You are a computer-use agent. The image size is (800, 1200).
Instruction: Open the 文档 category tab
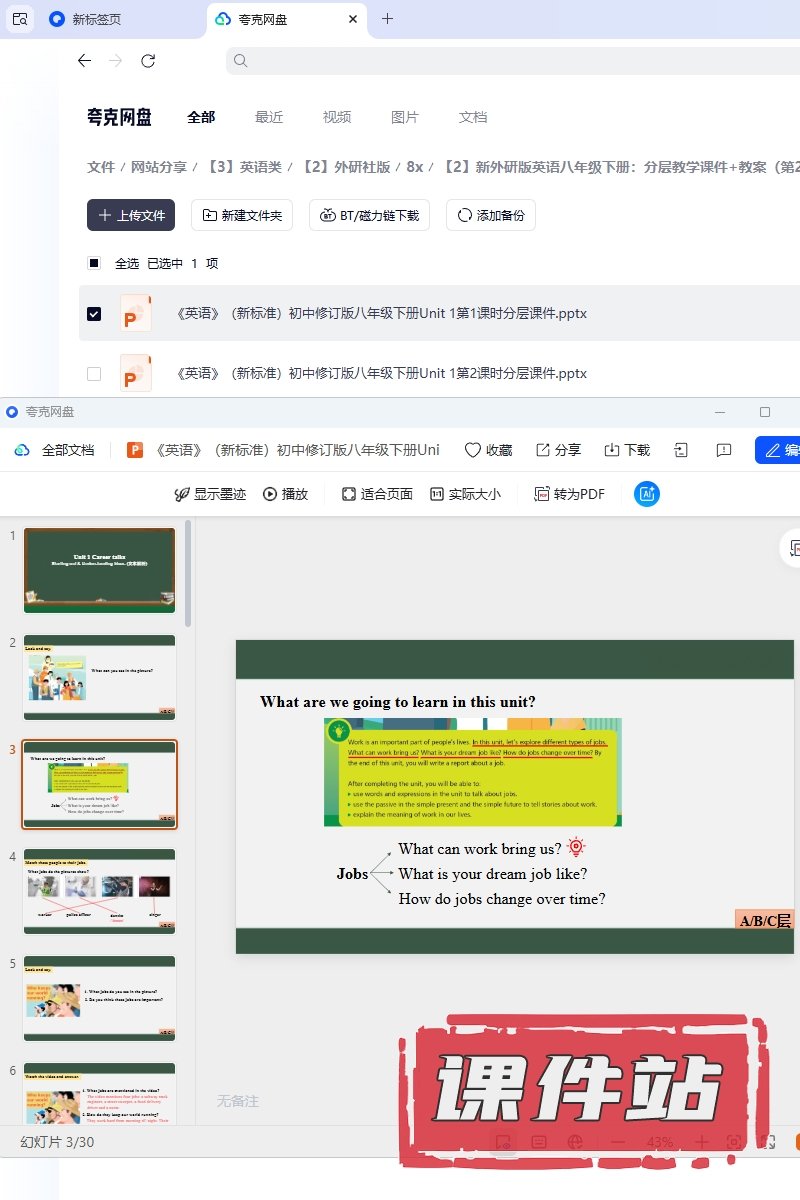click(x=473, y=117)
